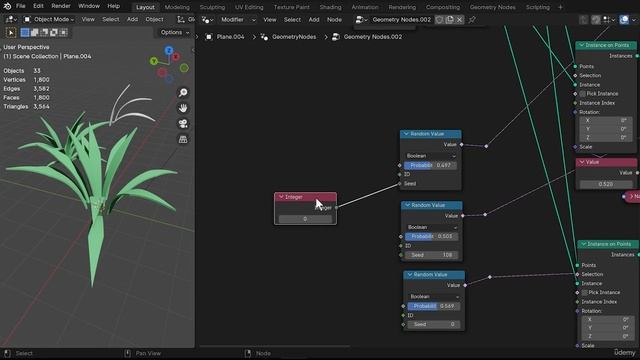
Task: Click the red X axis gizmo ball
Action: (176, 57)
